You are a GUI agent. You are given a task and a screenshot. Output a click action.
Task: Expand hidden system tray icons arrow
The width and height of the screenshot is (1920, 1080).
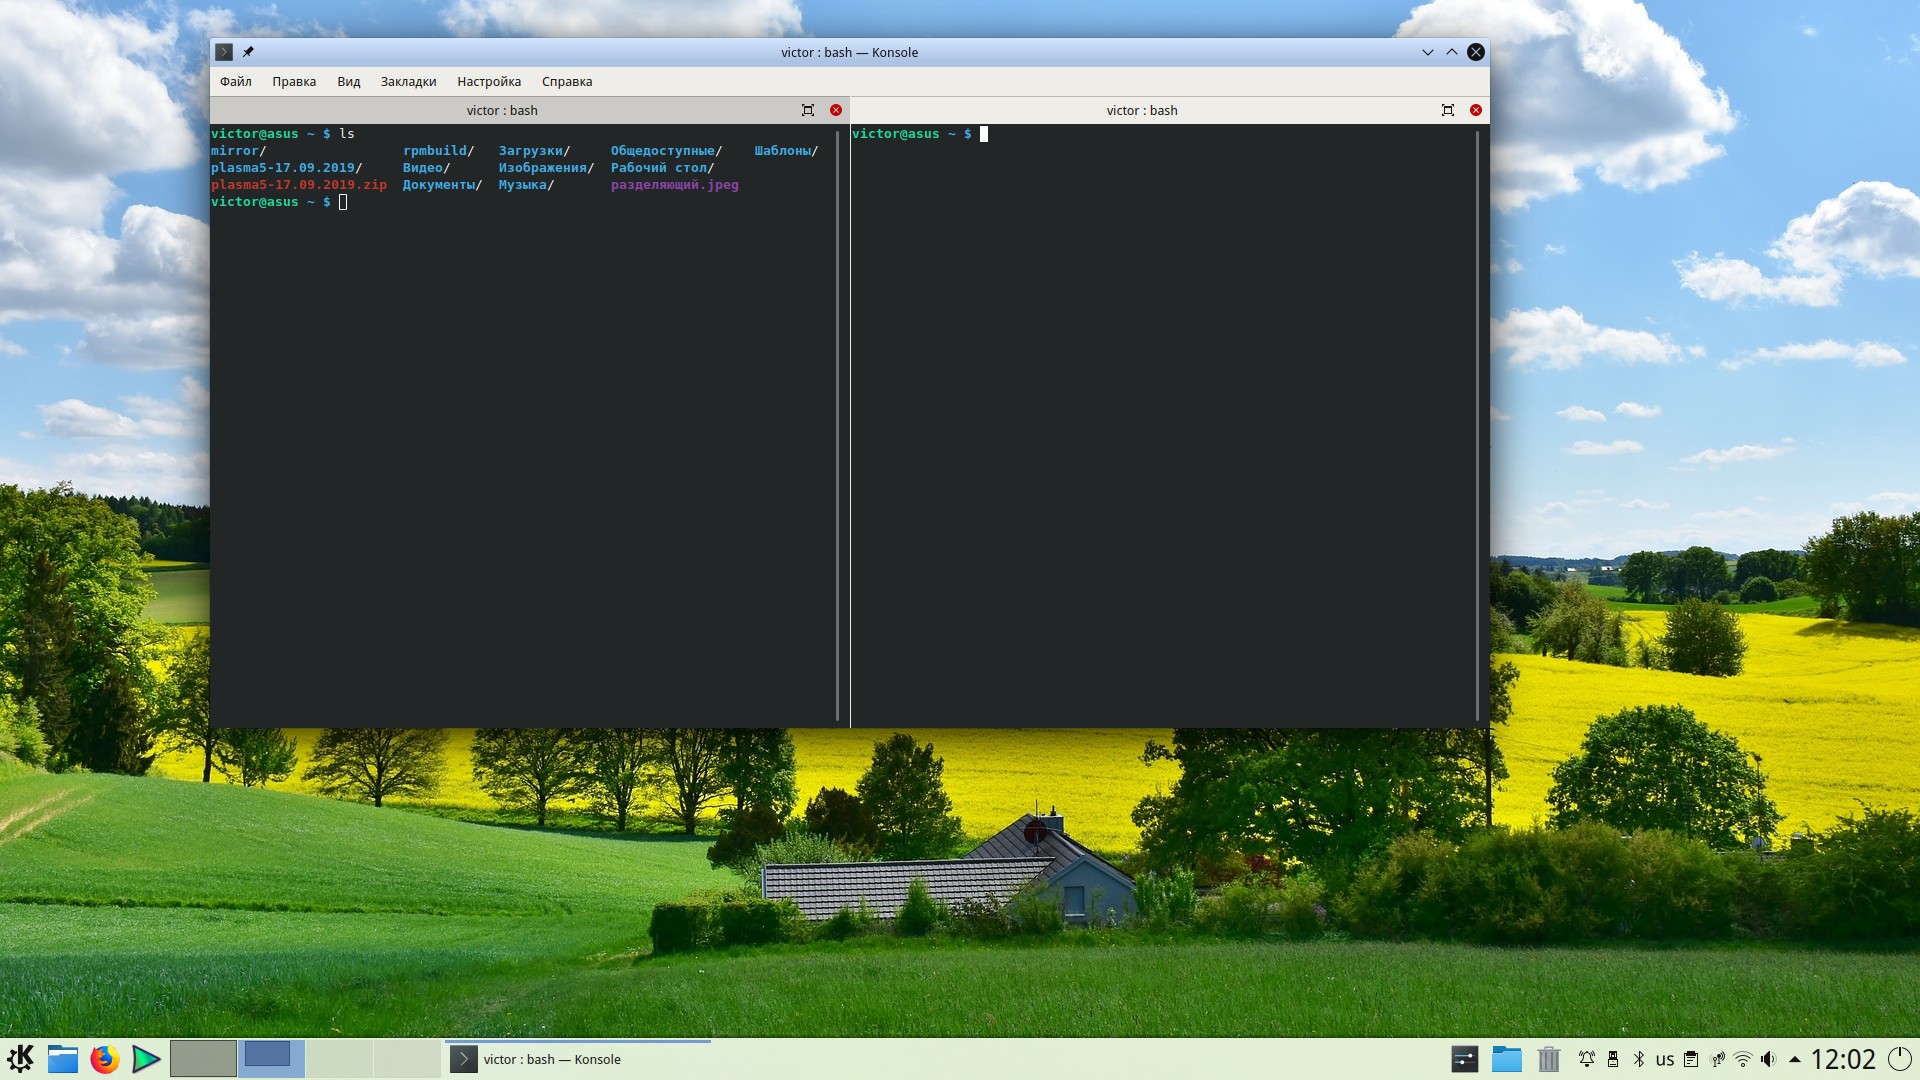click(1795, 1059)
